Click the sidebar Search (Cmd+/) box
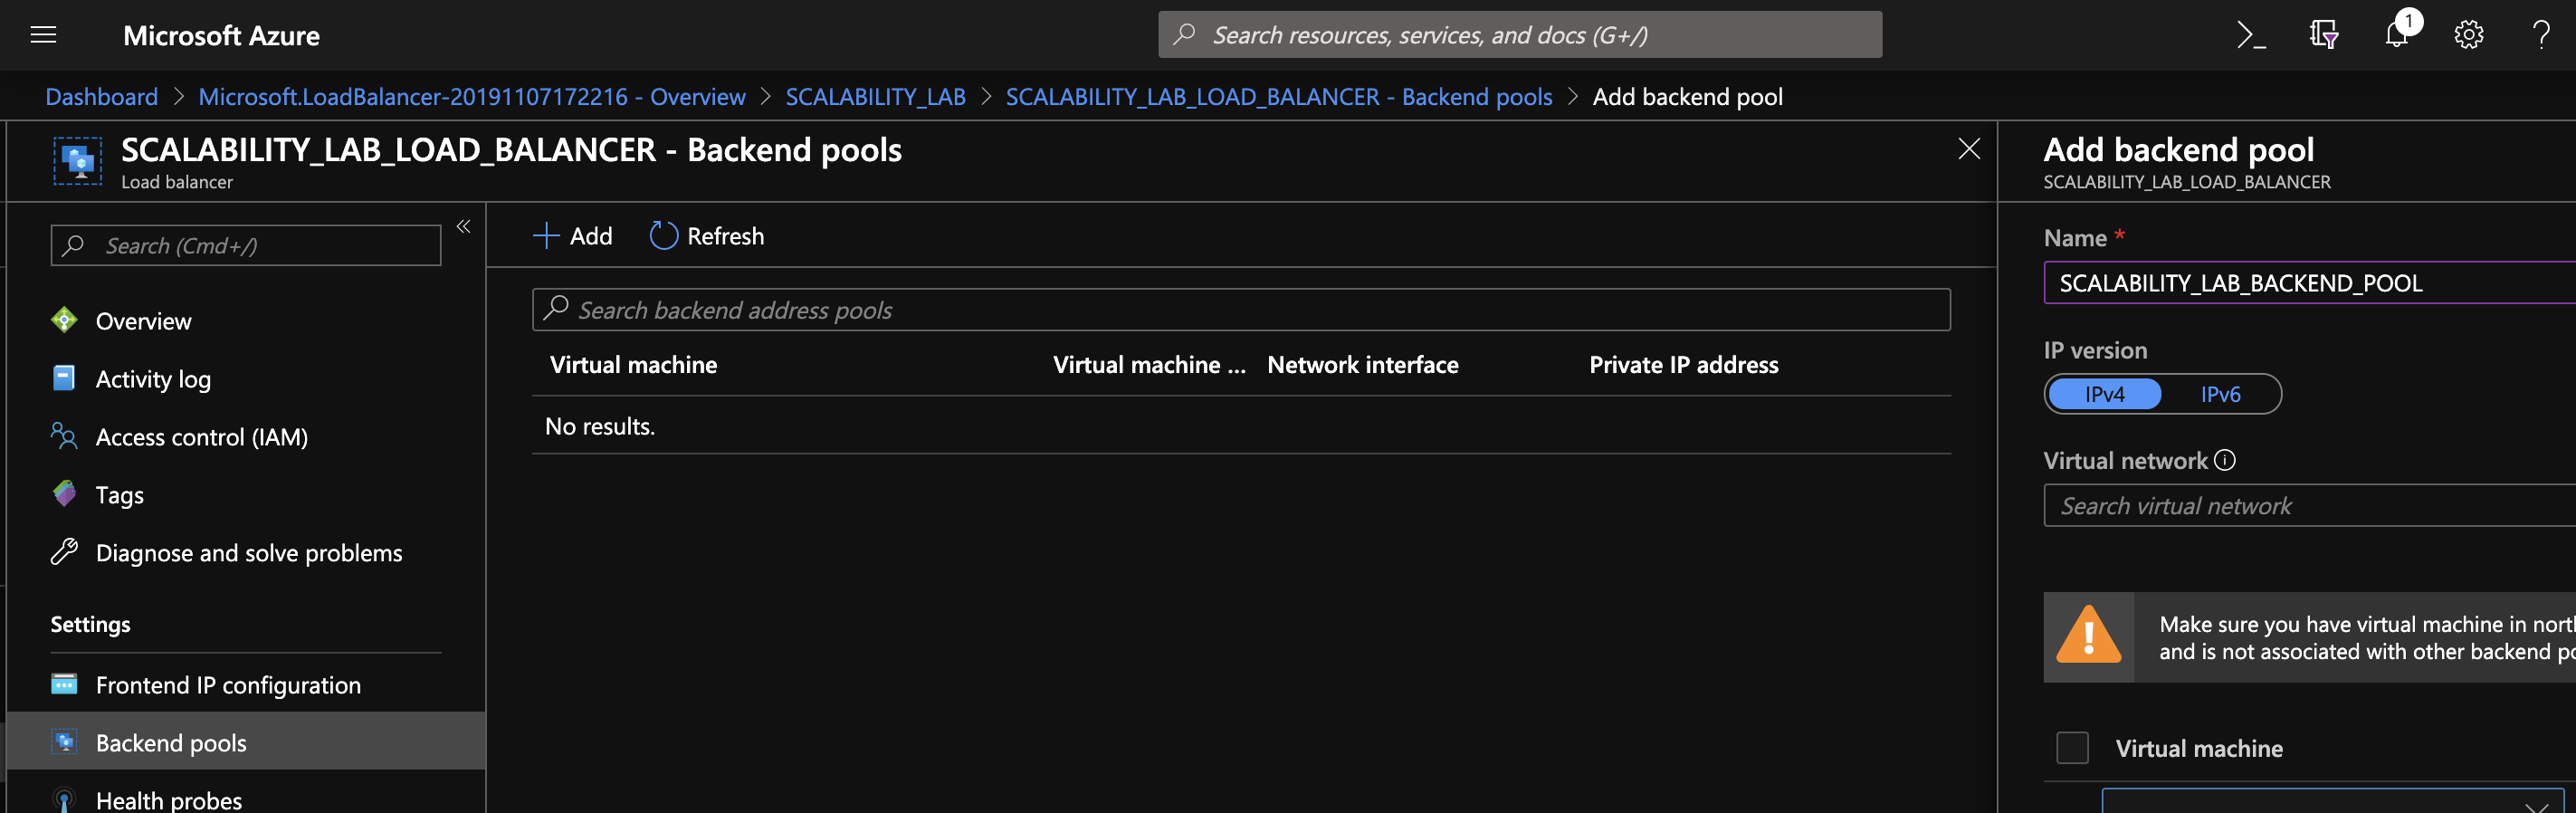The height and width of the screenshot is (813, 2576). (246, 245)
